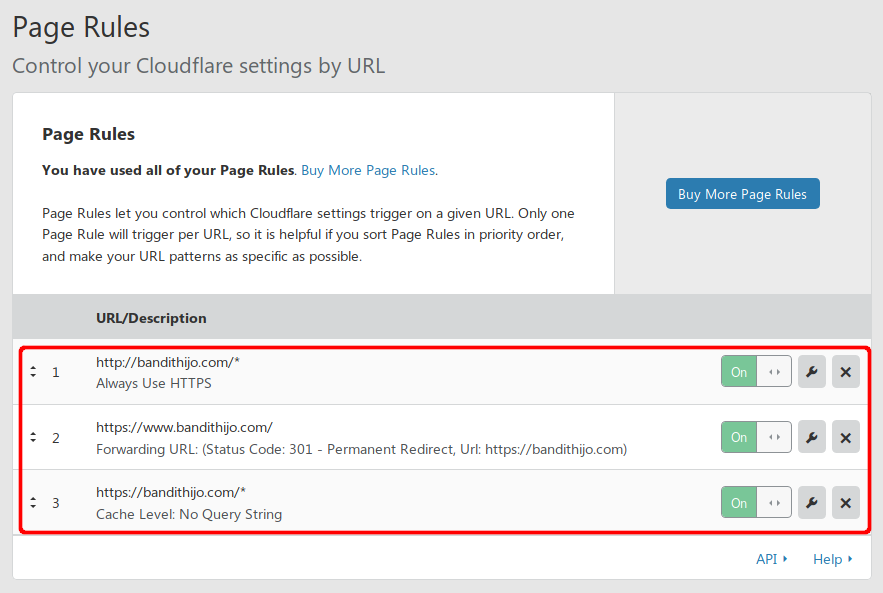883x593 pixels.
Task: Edit rule 2 with the wrench icon
Action: (x=812, y=437)
